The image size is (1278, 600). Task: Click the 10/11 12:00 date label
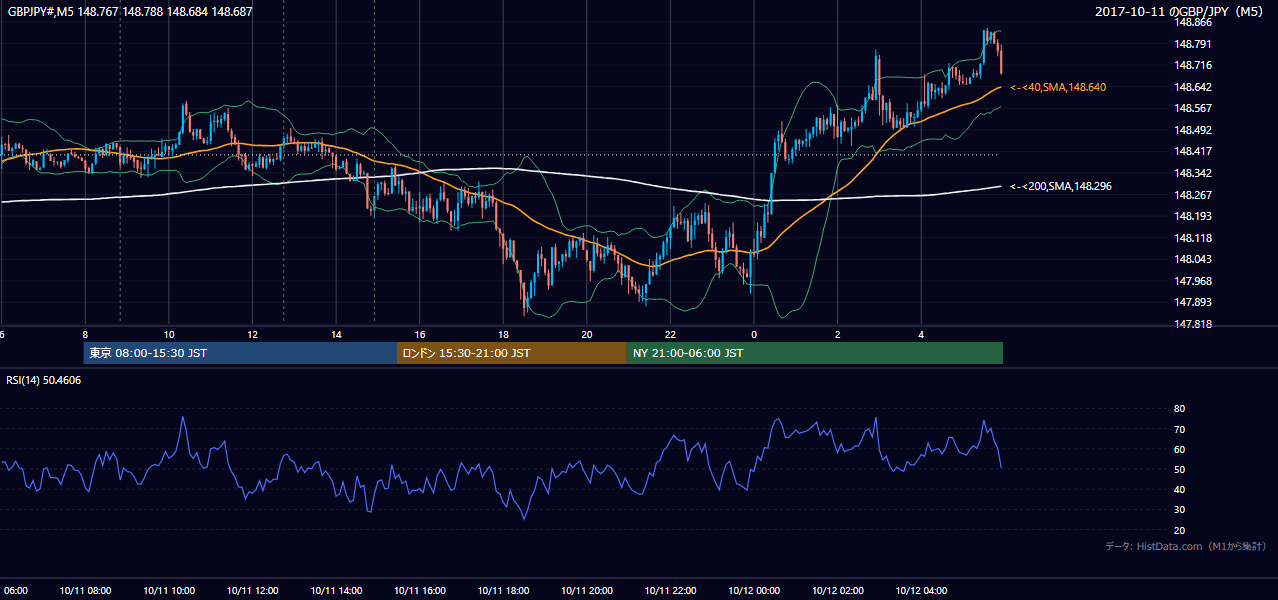253,590
